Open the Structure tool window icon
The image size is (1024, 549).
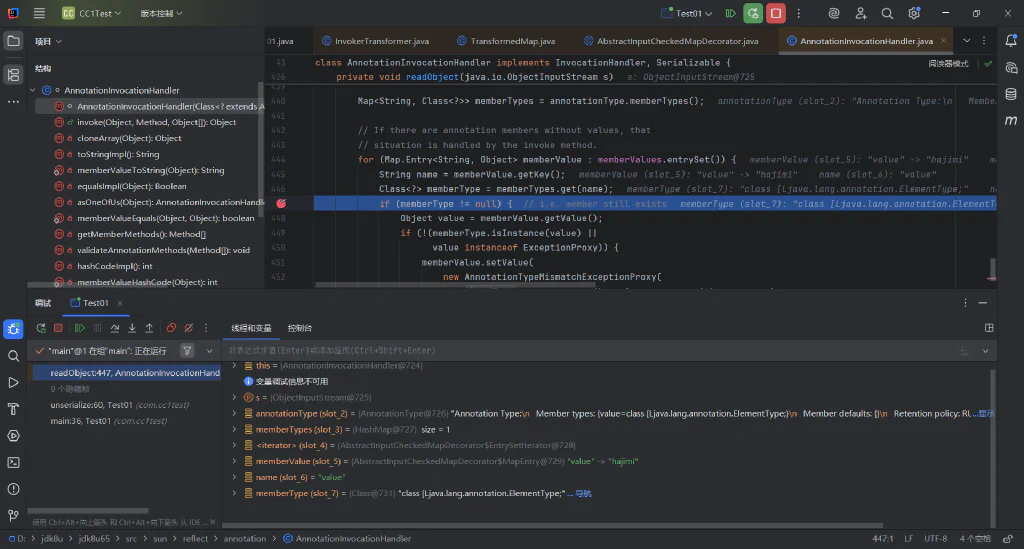13,74
